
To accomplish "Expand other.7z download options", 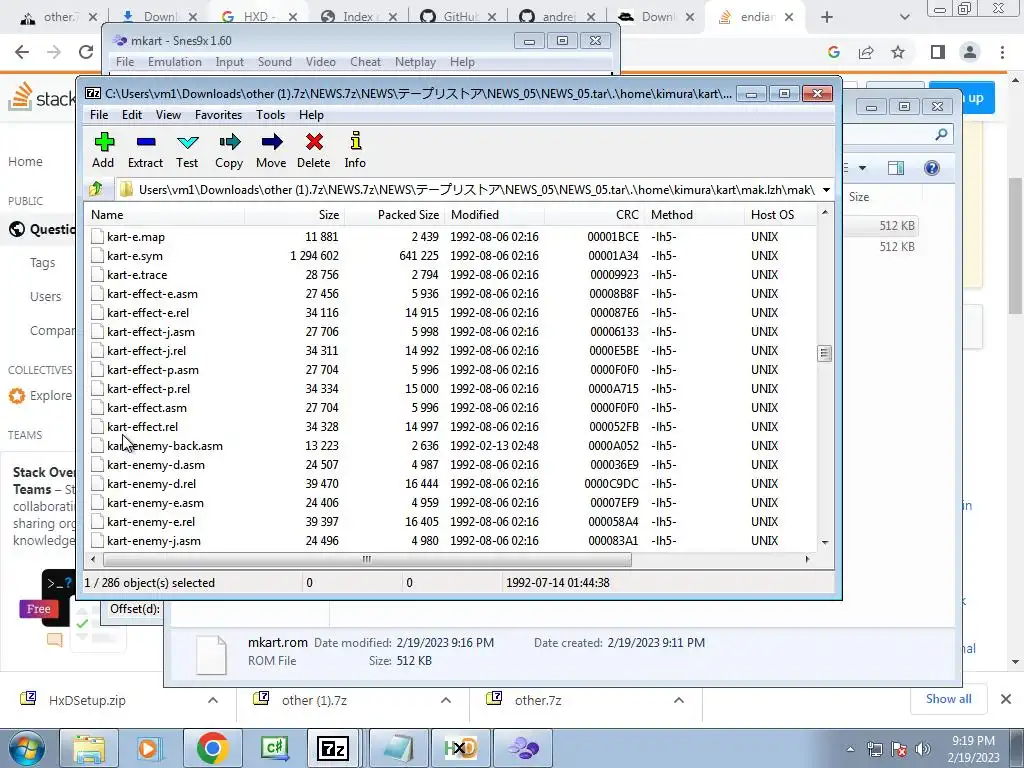I will [679, 700].
